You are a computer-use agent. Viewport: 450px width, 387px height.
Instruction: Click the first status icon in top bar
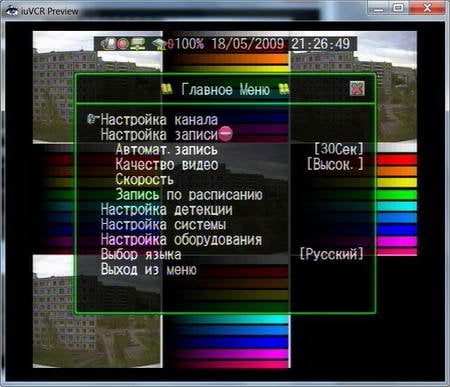108,44
